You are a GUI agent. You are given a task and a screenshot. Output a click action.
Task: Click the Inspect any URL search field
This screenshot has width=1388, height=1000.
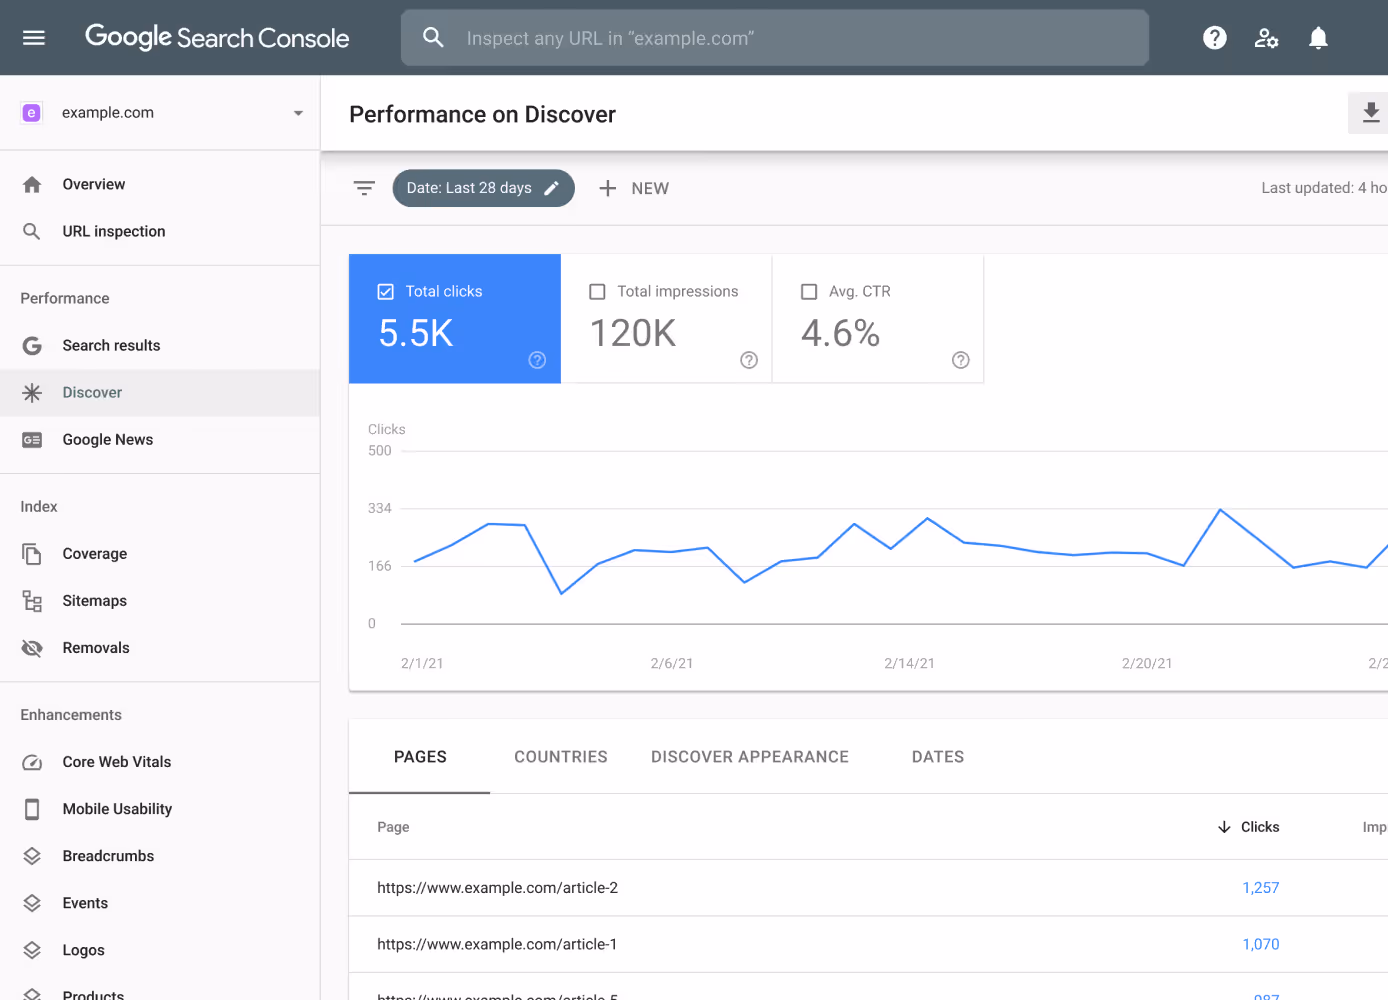pyautogui.click(x=775, y=38)
